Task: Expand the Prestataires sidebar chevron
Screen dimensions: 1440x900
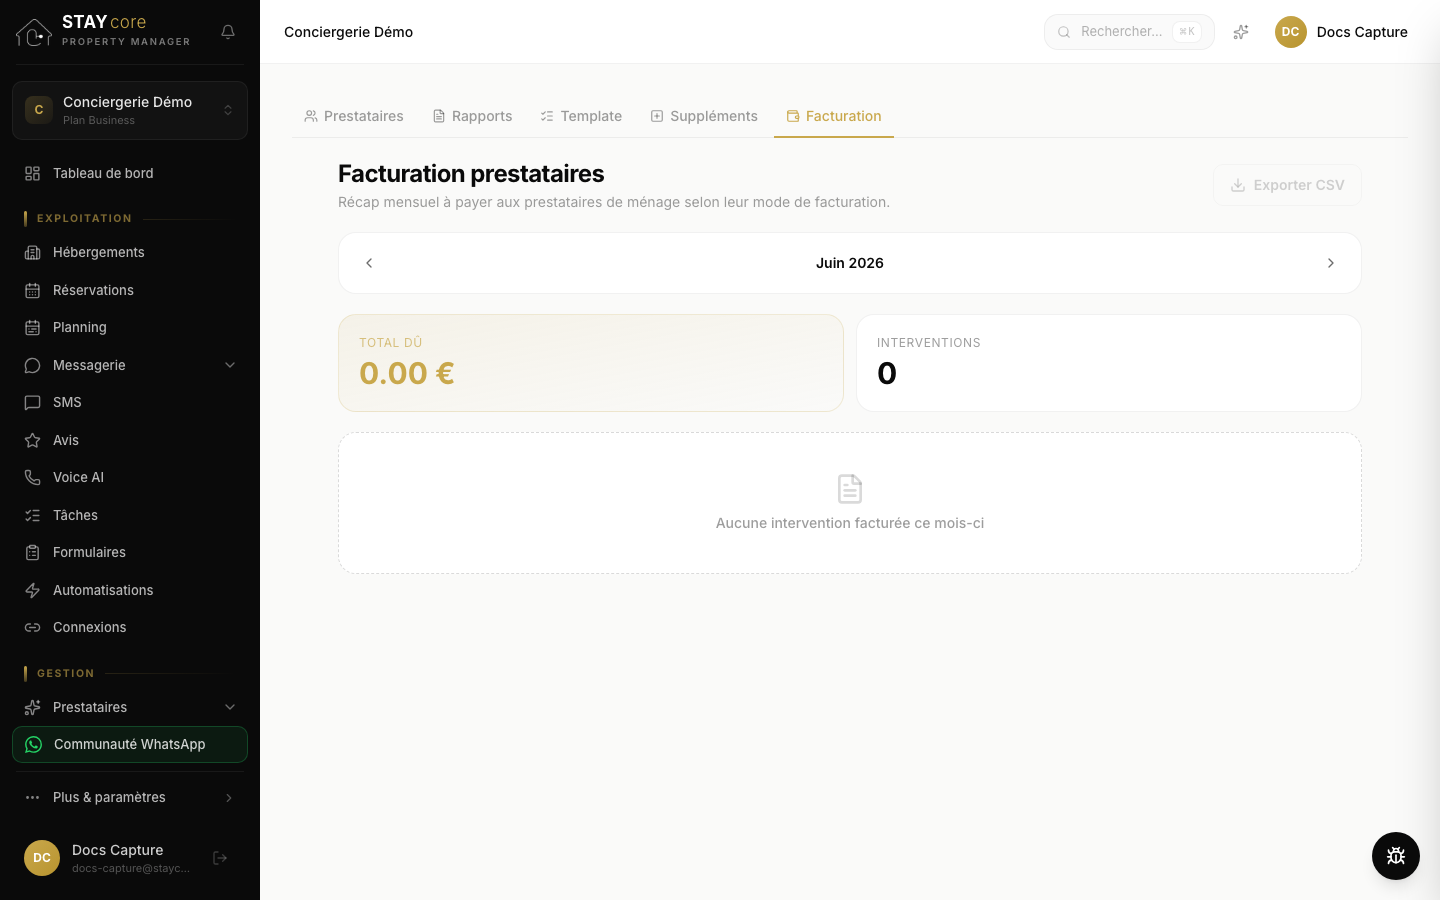Action: [x=230, y=707]
